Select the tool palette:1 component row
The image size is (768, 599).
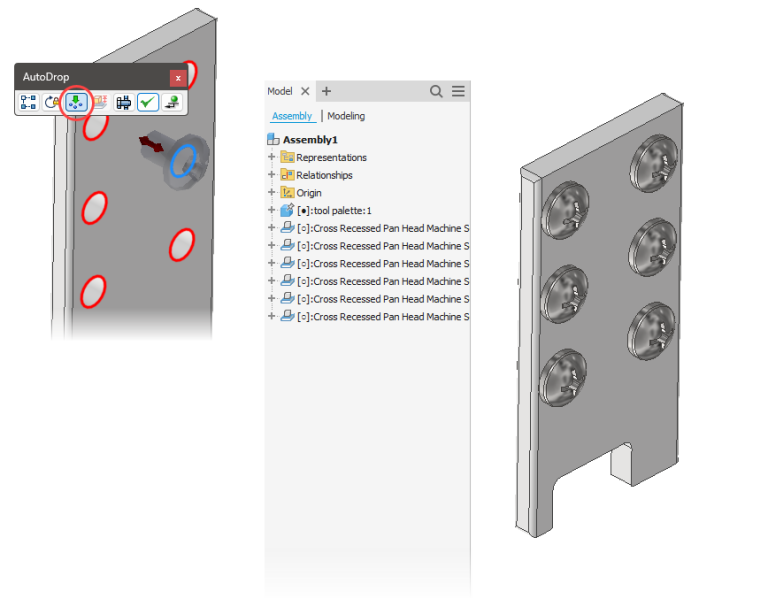[x=335, y=211]
